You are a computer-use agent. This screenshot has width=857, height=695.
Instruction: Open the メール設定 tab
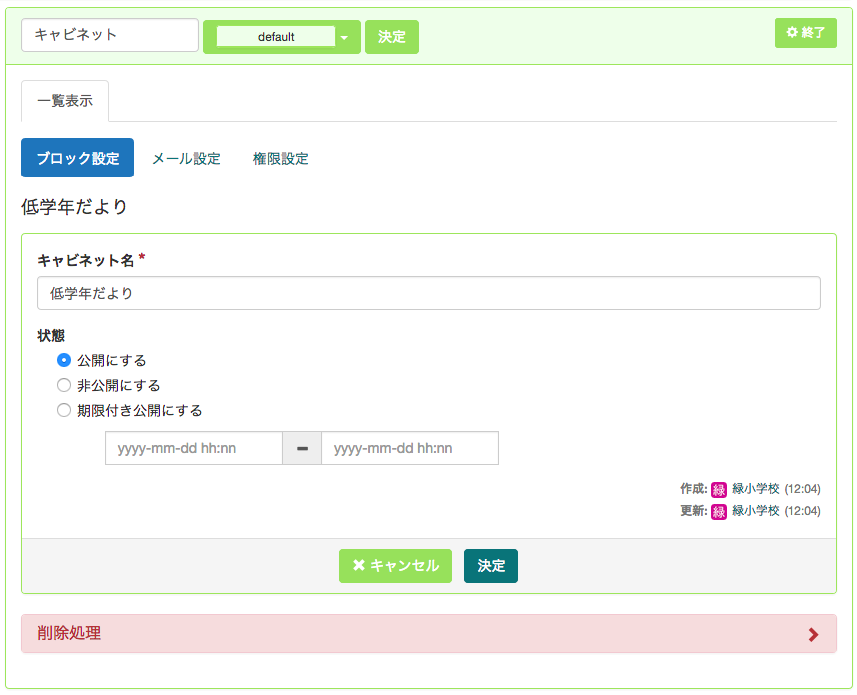coord(186,158)
